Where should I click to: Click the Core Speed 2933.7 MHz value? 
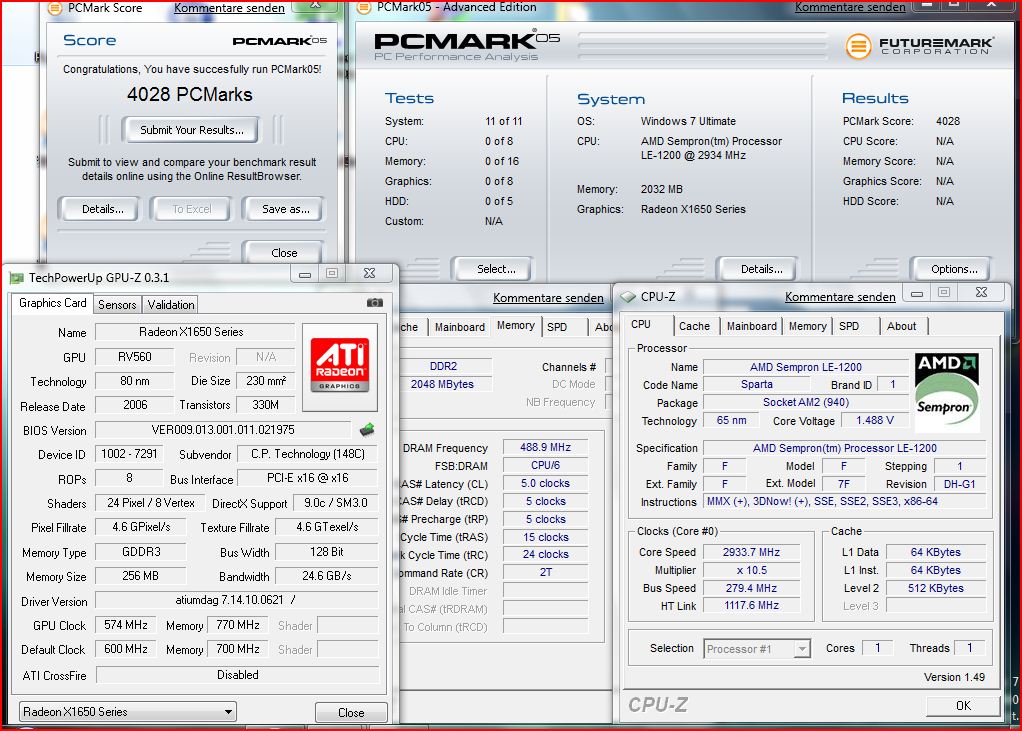751,552
